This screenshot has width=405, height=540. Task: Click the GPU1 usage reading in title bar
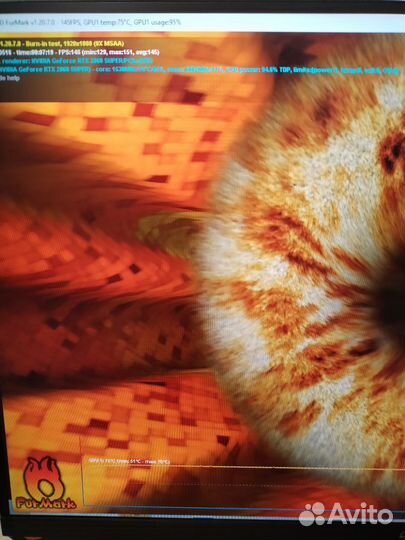click(157, 22)
